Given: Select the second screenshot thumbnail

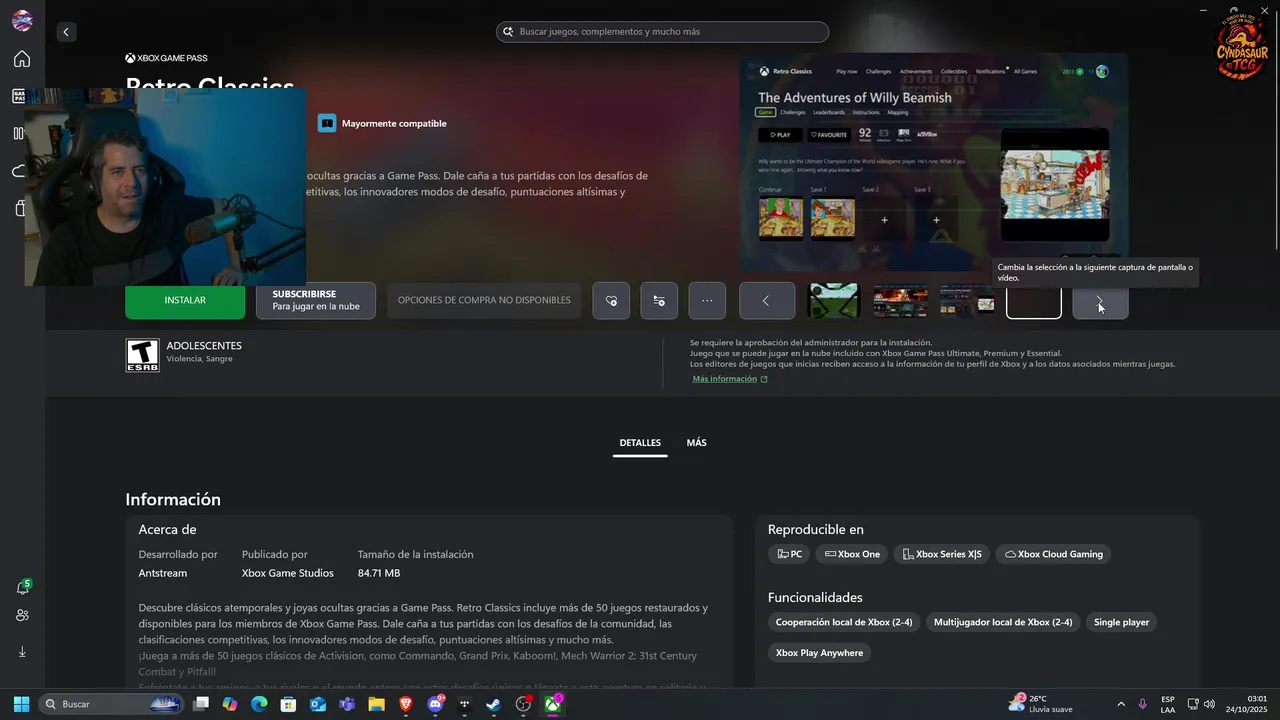Looking at the screenshot, I should pyautogui.click(x=900, y=300).
